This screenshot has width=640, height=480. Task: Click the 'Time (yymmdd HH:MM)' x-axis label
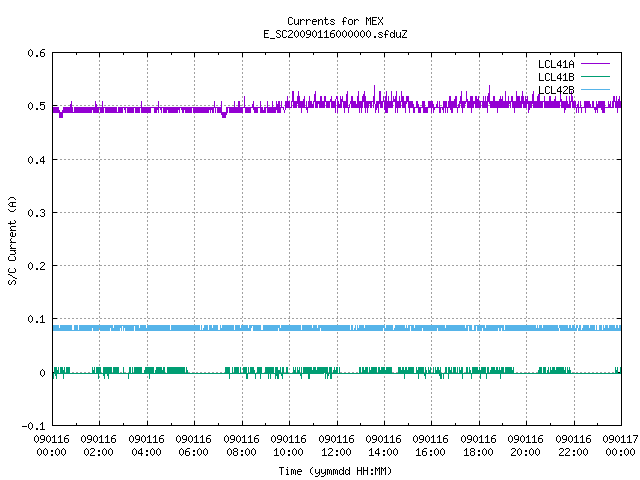click(335, 471)
